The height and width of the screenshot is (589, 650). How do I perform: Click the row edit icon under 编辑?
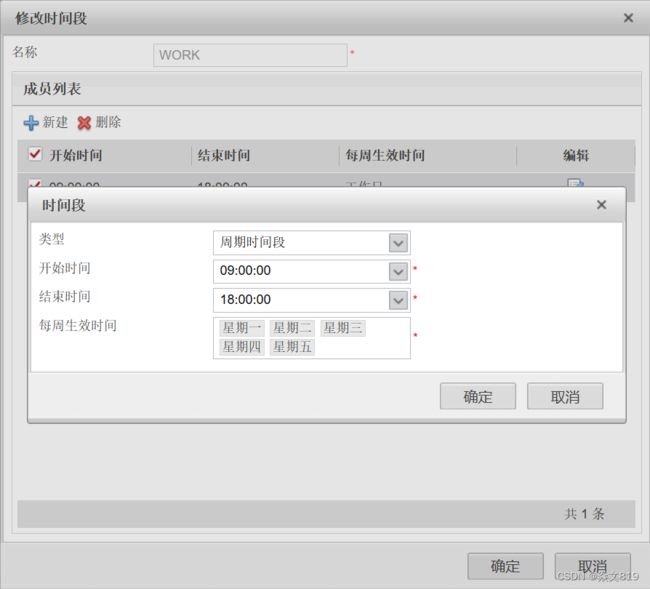pos(576,183)
